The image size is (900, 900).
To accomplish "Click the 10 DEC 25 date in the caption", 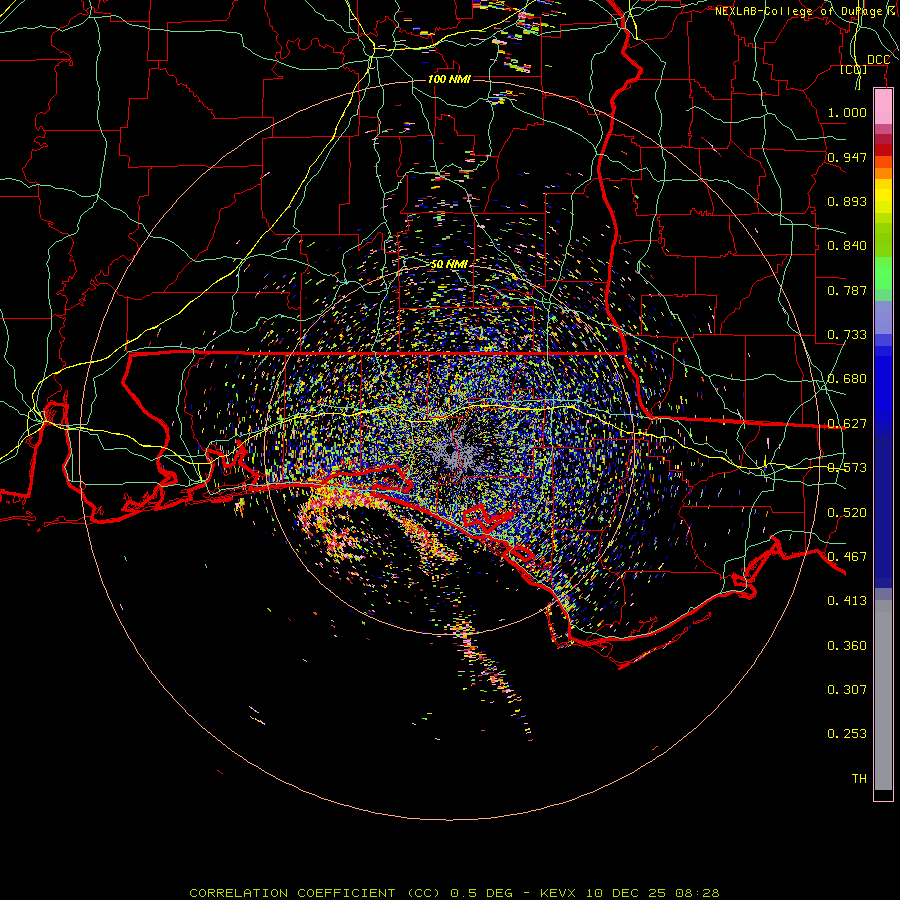I will [625, 893].
